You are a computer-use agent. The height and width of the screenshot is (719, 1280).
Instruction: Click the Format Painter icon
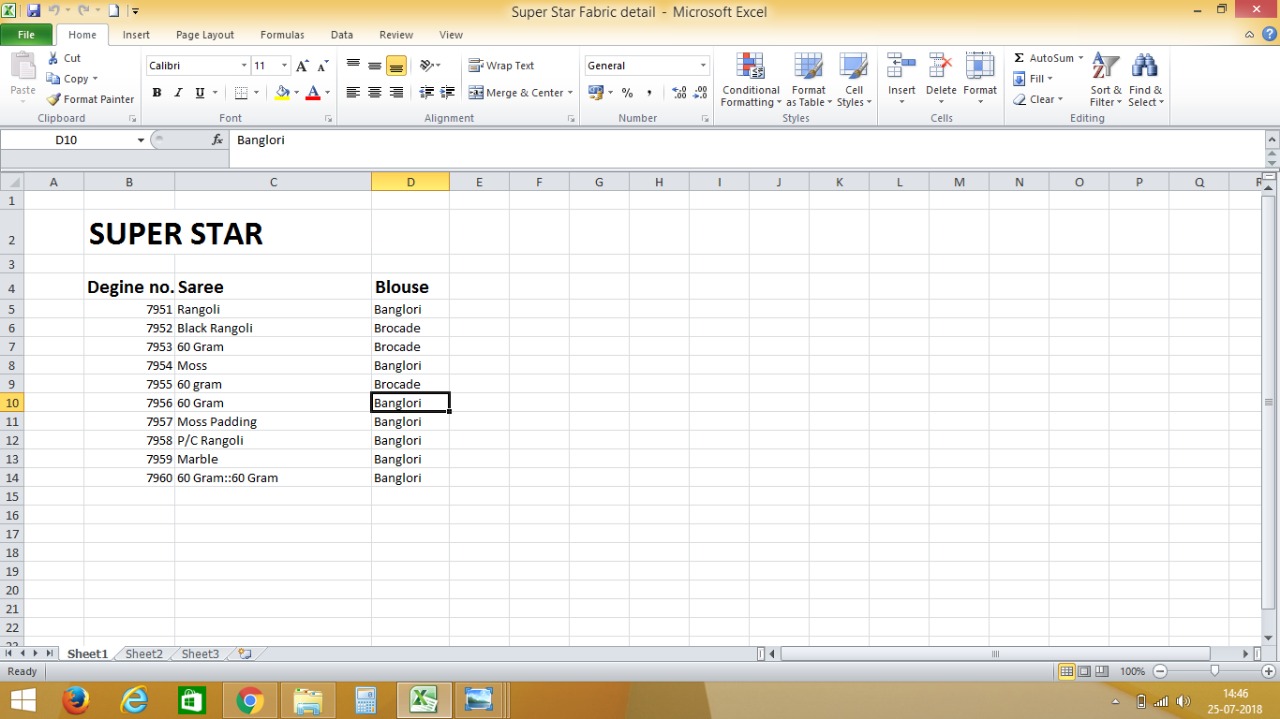[x=54, y=99]
